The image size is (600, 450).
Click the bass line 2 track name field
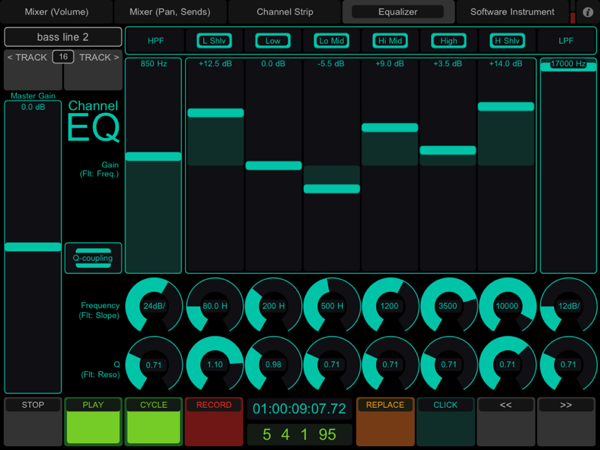click(x=63, y=37)
